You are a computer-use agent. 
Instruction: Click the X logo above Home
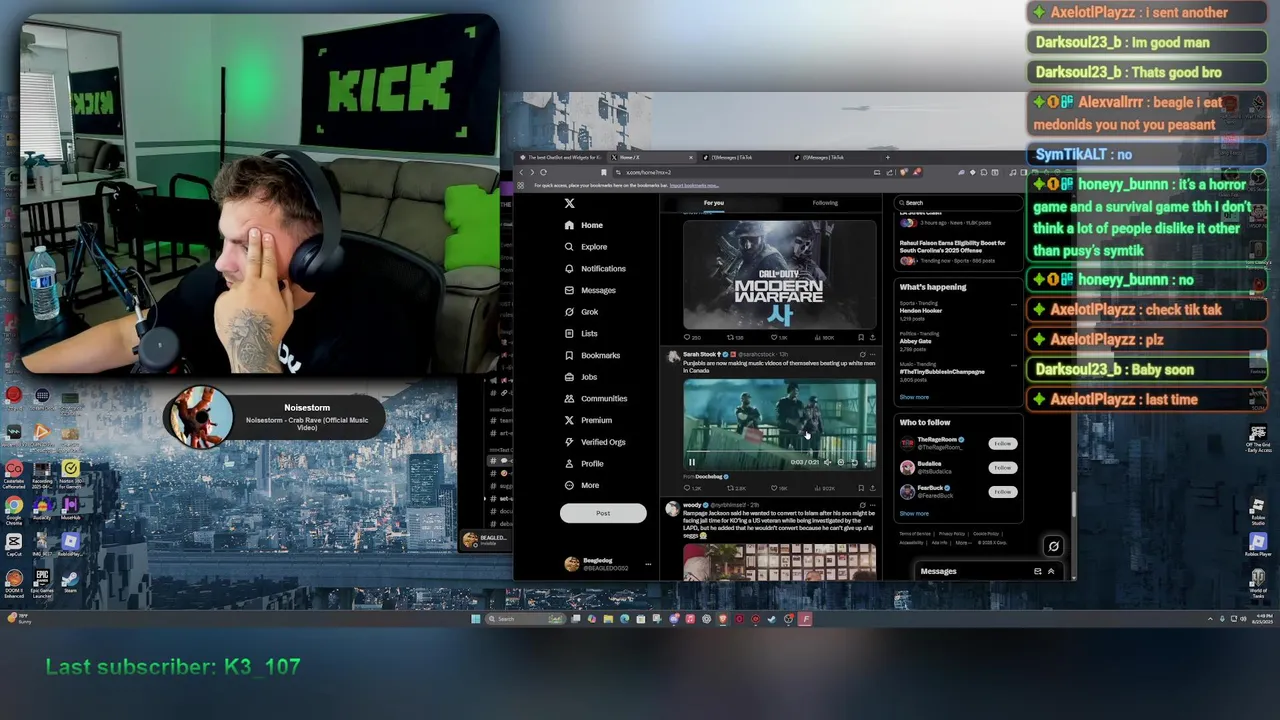point(569,203)
